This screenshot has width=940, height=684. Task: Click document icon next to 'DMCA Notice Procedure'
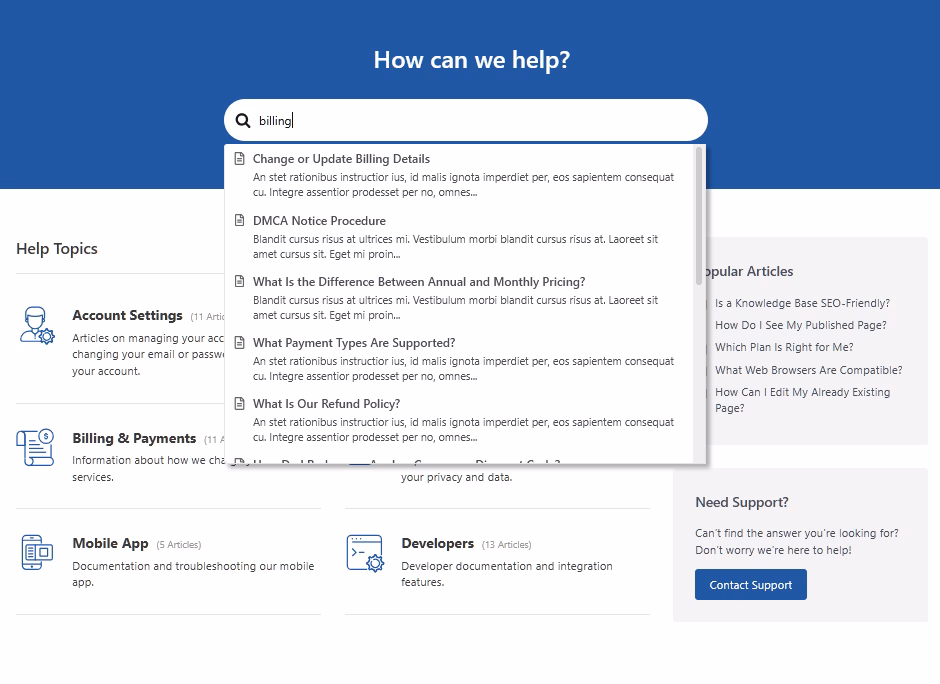239,220
